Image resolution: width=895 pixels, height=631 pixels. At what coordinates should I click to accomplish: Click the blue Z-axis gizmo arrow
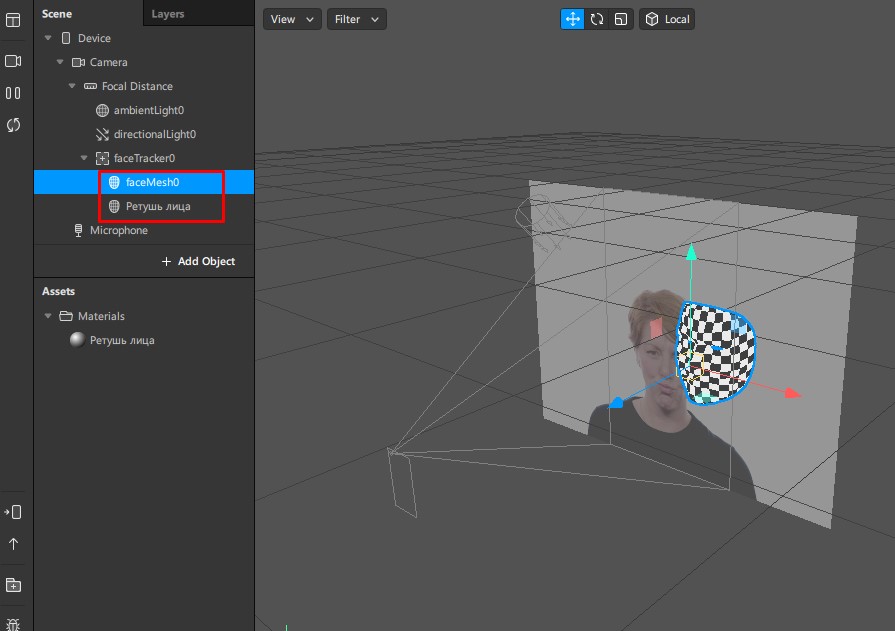tap(616, 402)
